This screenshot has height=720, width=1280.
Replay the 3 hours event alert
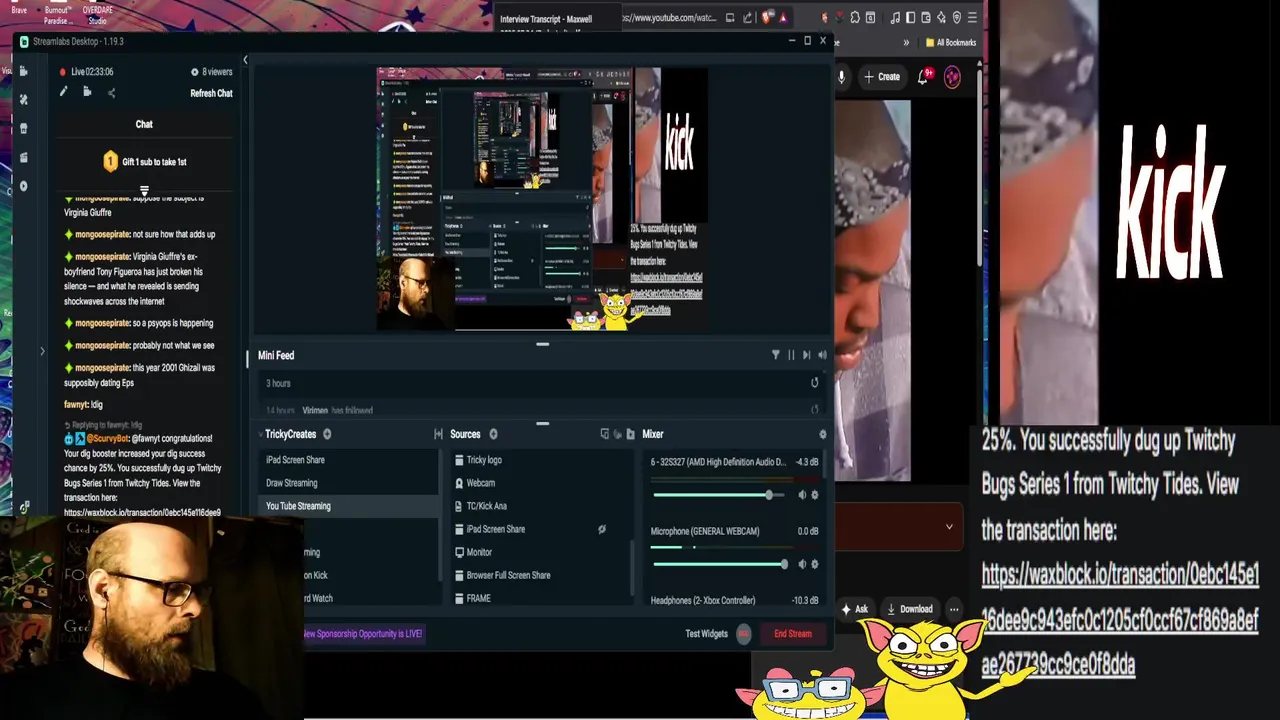pos(814,383)
